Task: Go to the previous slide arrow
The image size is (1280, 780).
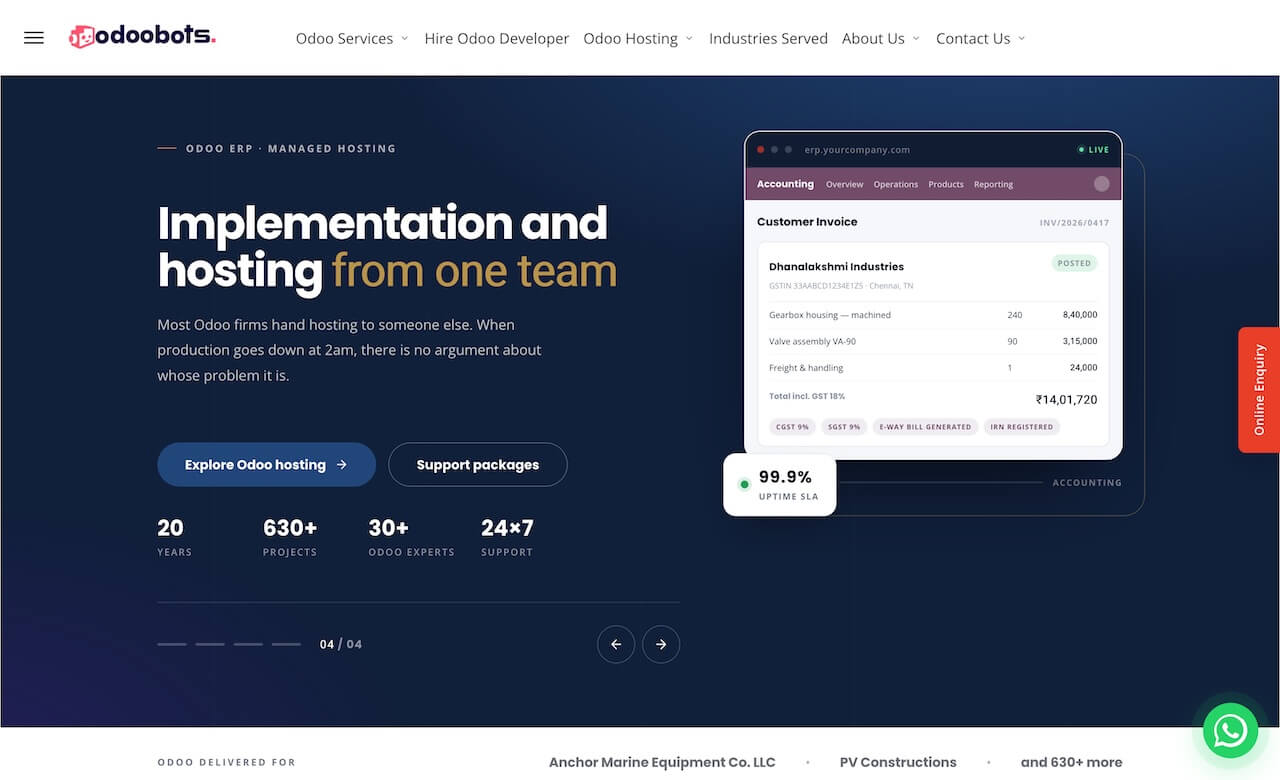Action: 616,644
